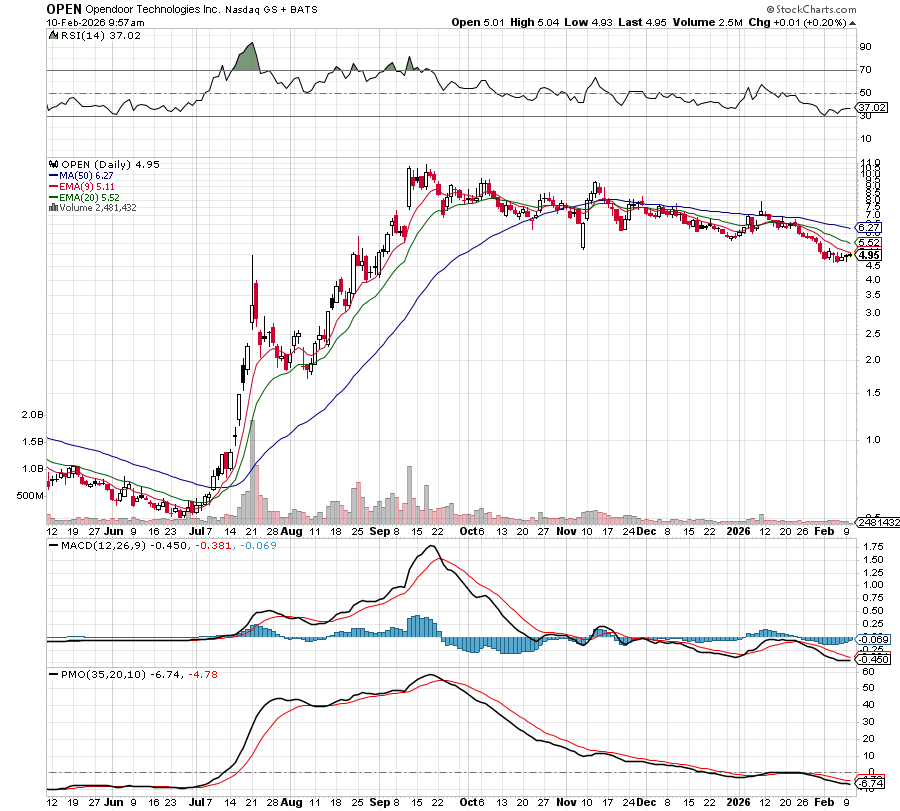
Task: Click the Low 4.93 quote value
Action: click(588, 22)
